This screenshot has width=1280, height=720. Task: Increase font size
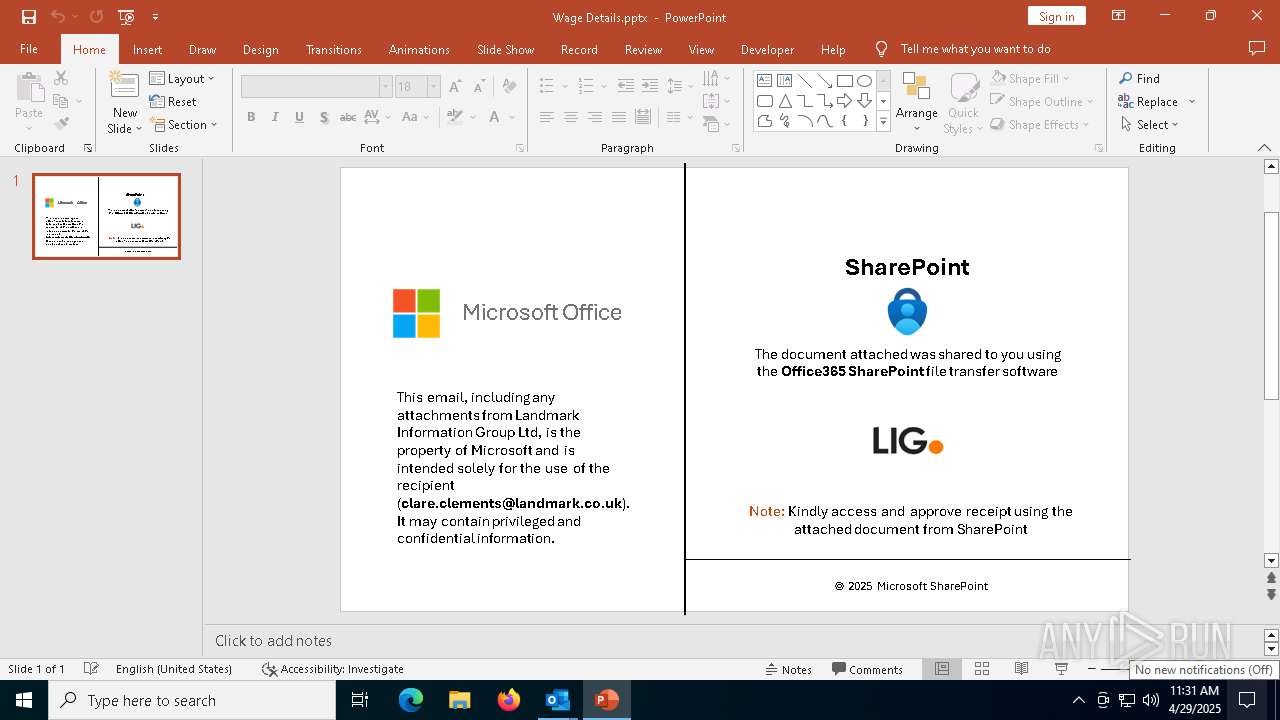pos(455,86)
